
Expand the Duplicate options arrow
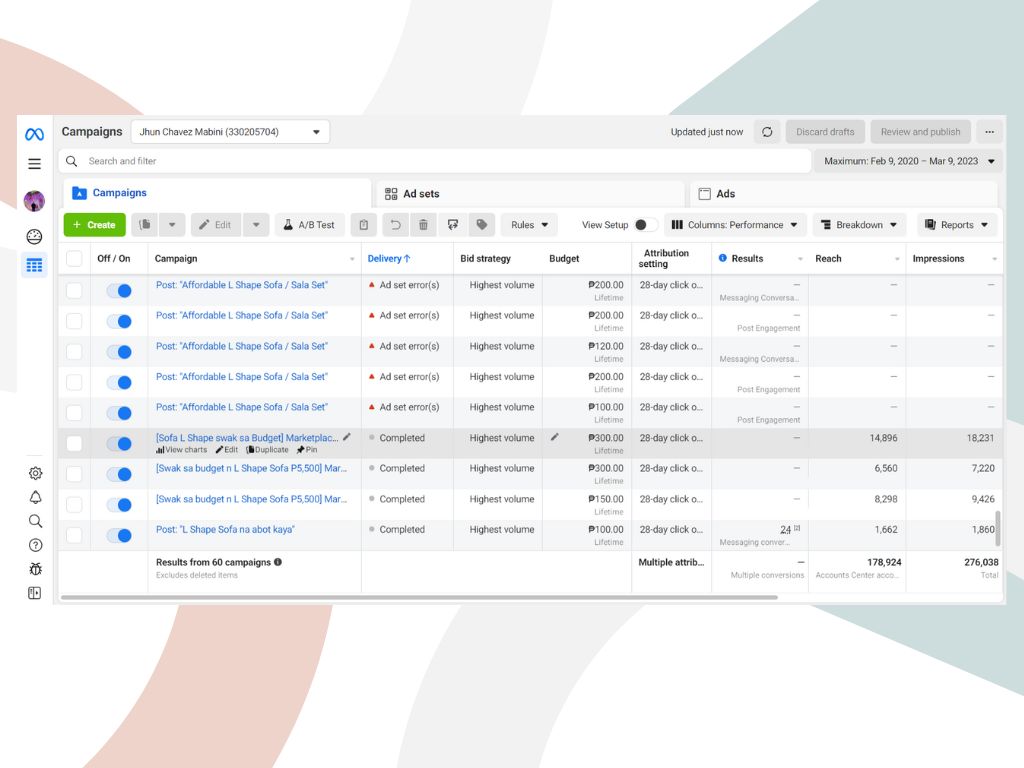pyautogui.click(x=172, y=225)
